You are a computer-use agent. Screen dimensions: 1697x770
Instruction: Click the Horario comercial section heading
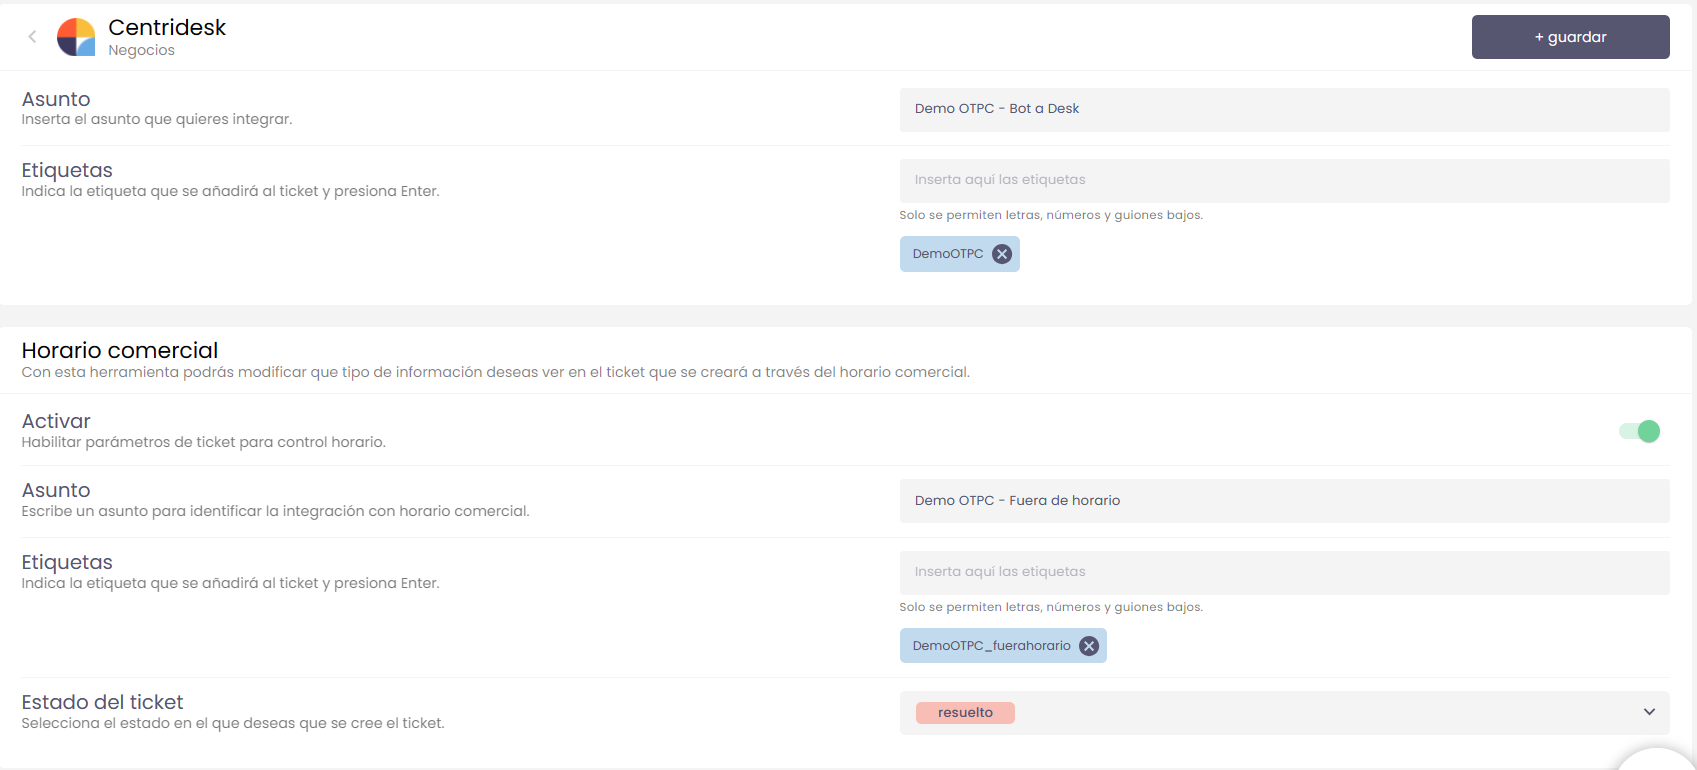point(120,350)
